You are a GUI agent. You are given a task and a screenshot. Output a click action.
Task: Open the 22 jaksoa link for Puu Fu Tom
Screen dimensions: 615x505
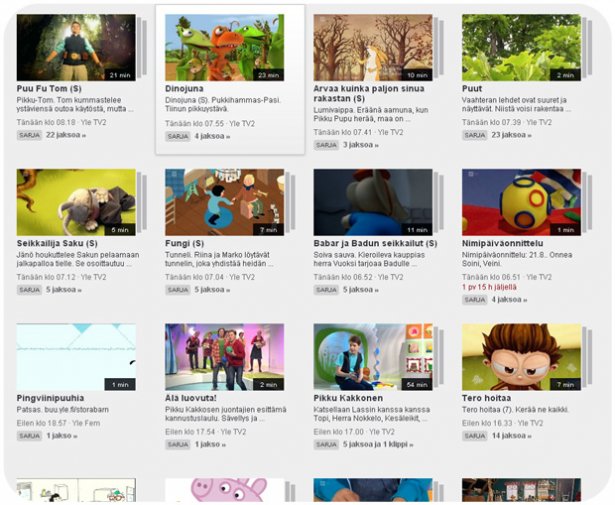click(66, 135)
